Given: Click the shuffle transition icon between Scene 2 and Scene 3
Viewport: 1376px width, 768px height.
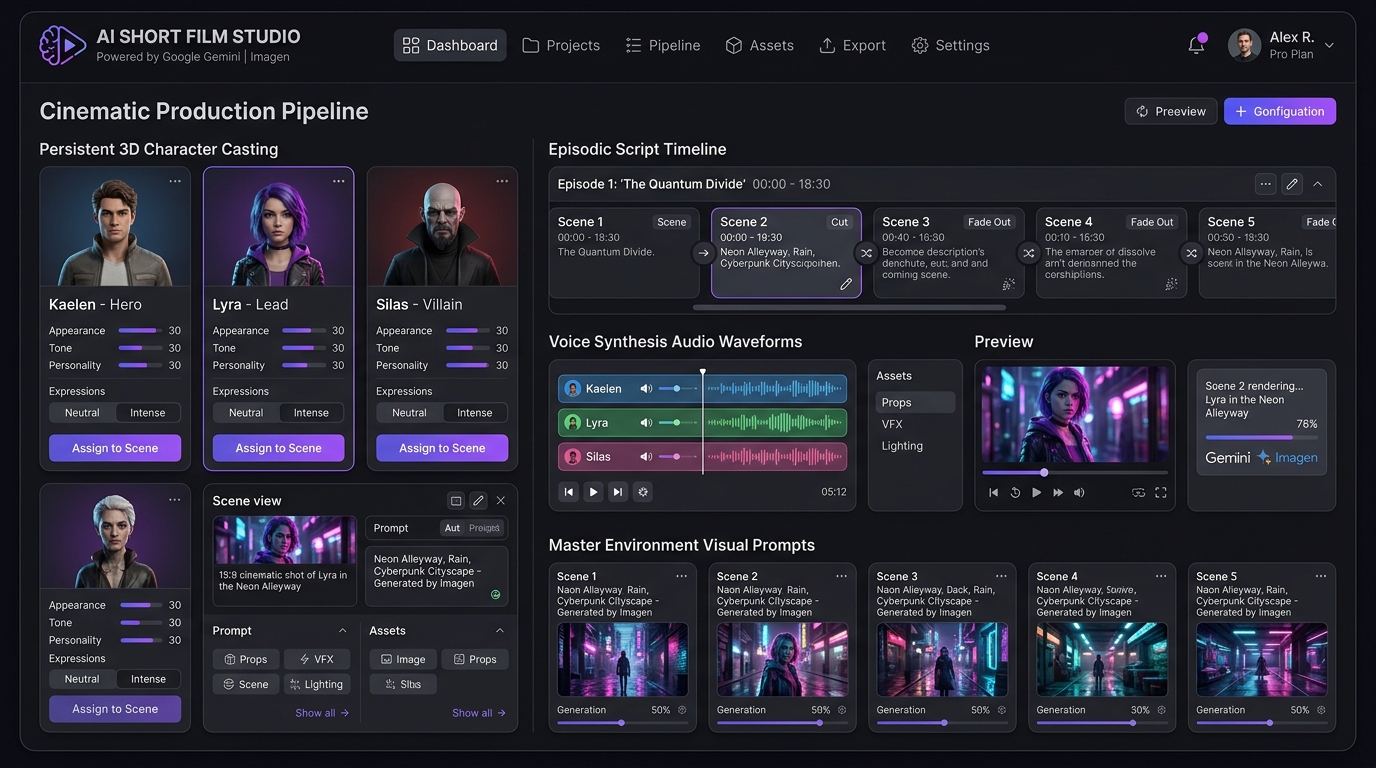Looking at the screenshot, I should pyautogui.click(x=866, y=253).
